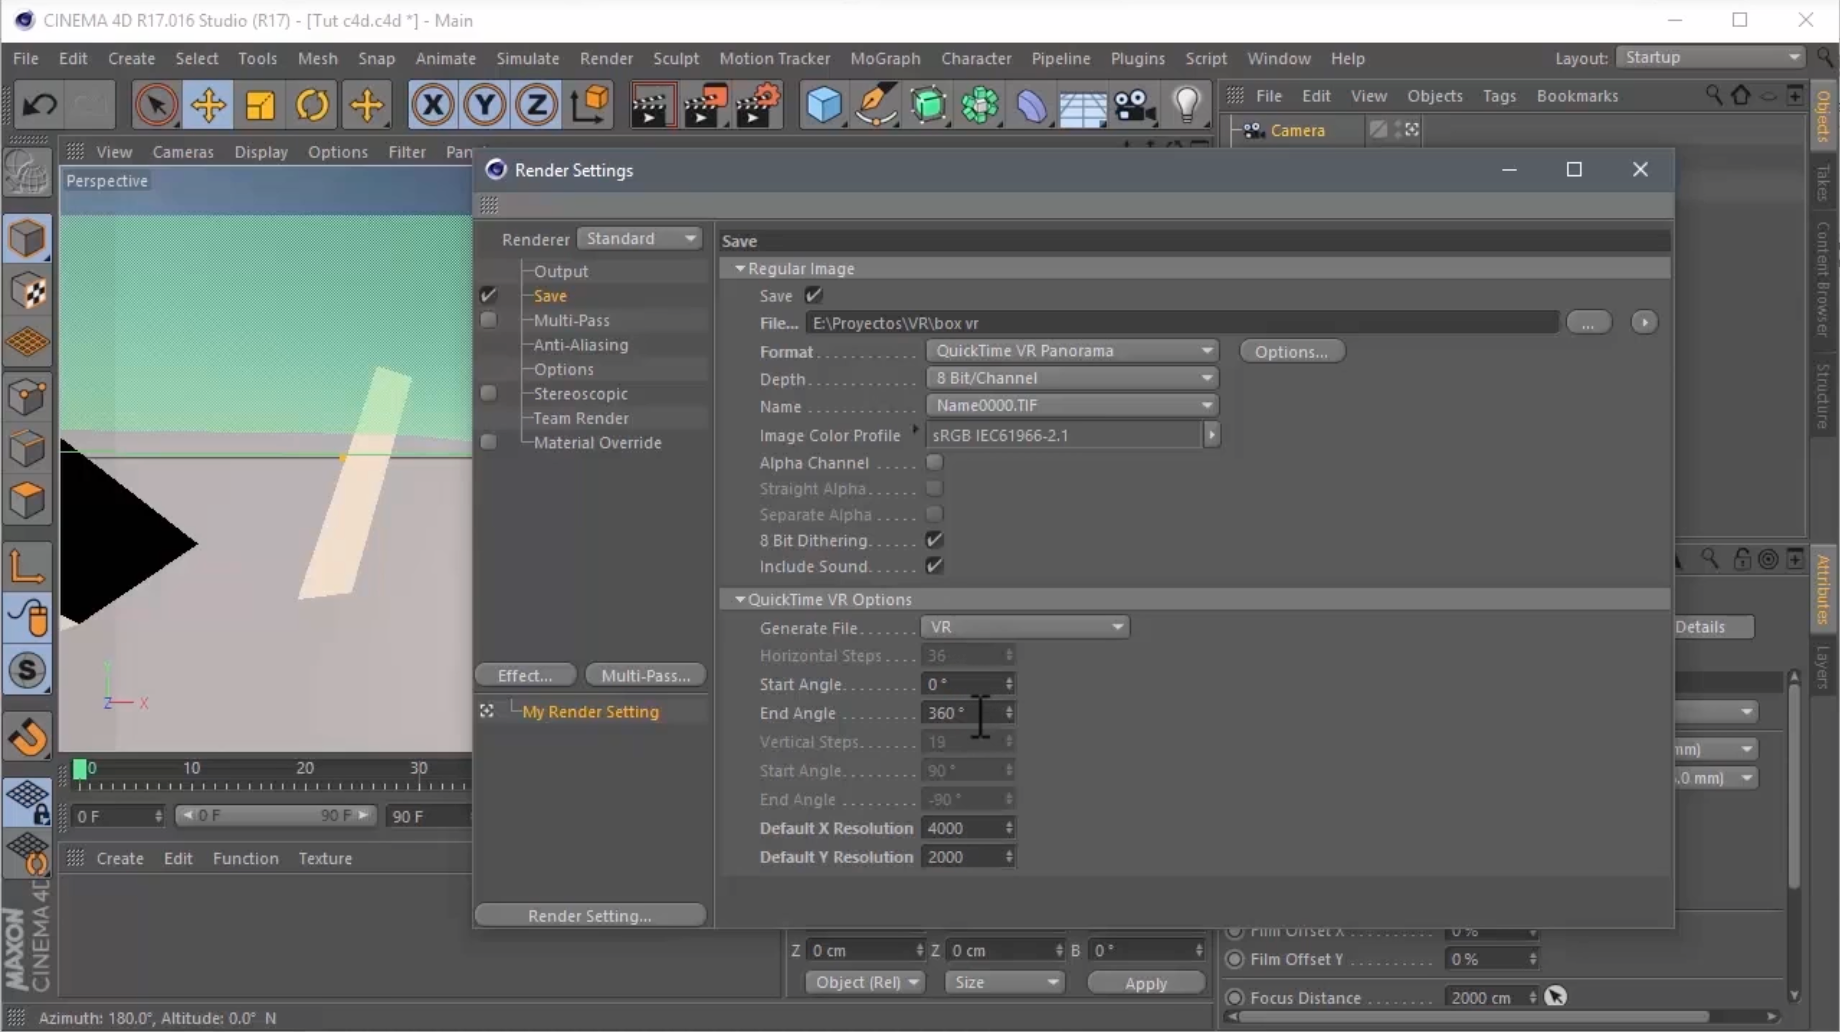Image resolution: width=1840 pixels, height=1032 pixels.
Task: Open the Object (Rel) dropdown
Action: 864,982
